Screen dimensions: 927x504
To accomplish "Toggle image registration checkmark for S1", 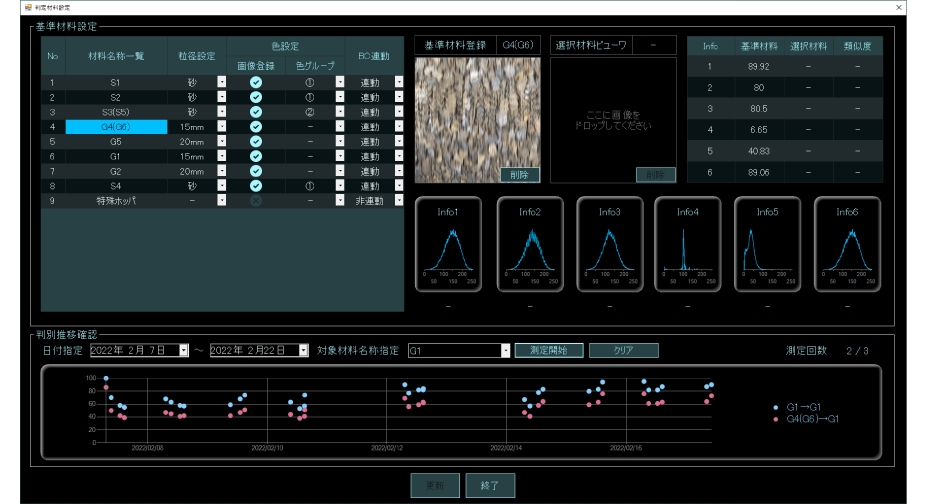I will 255,82.
